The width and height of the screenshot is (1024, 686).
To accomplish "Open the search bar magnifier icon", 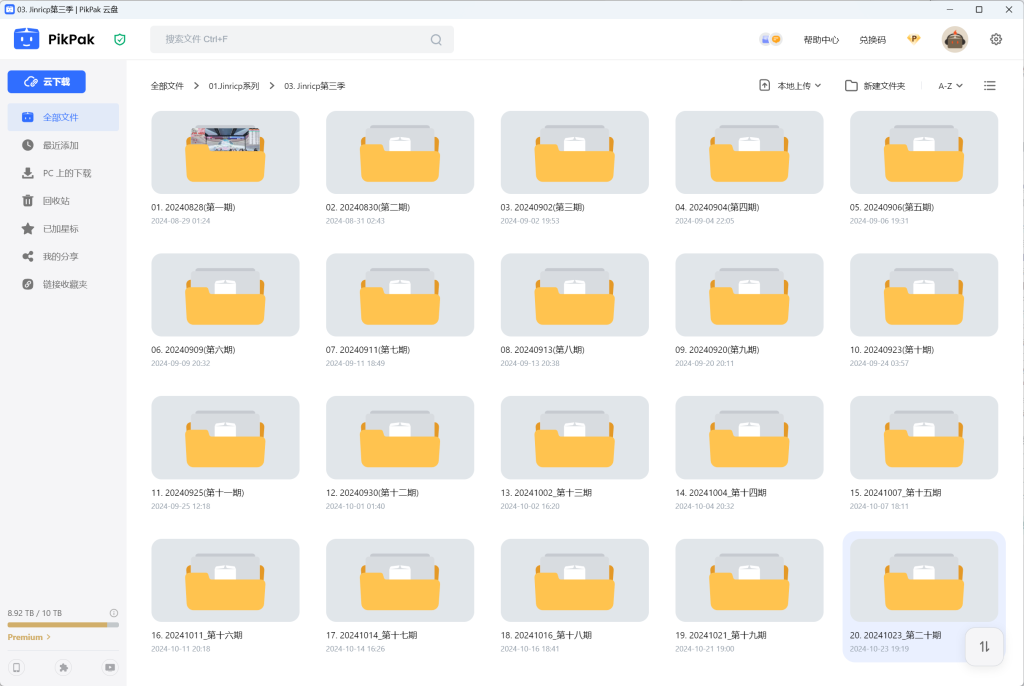I will coord(434,38).
